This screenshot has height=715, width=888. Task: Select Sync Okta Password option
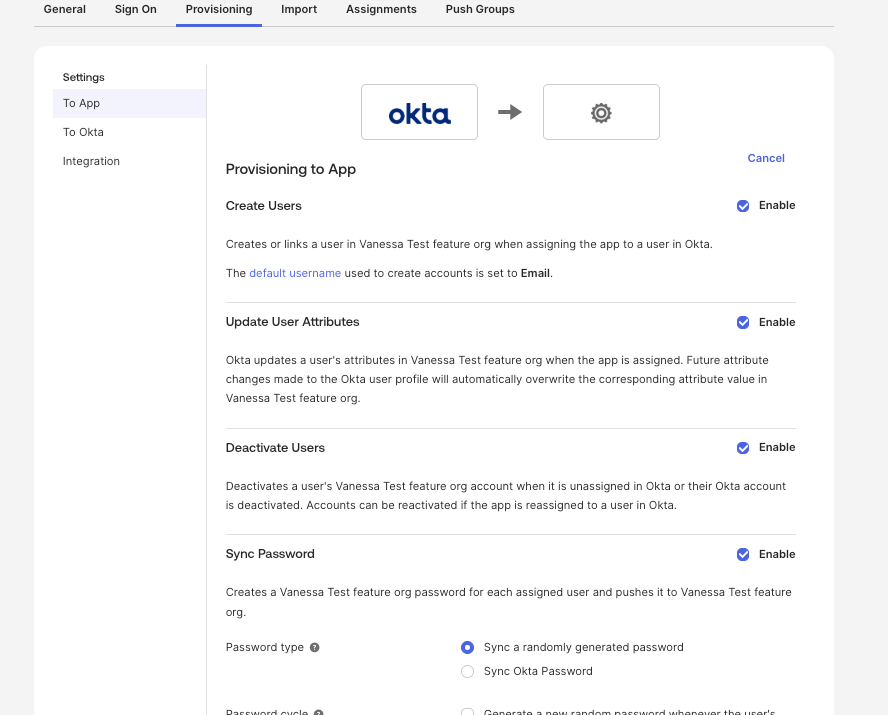(467, 671)
